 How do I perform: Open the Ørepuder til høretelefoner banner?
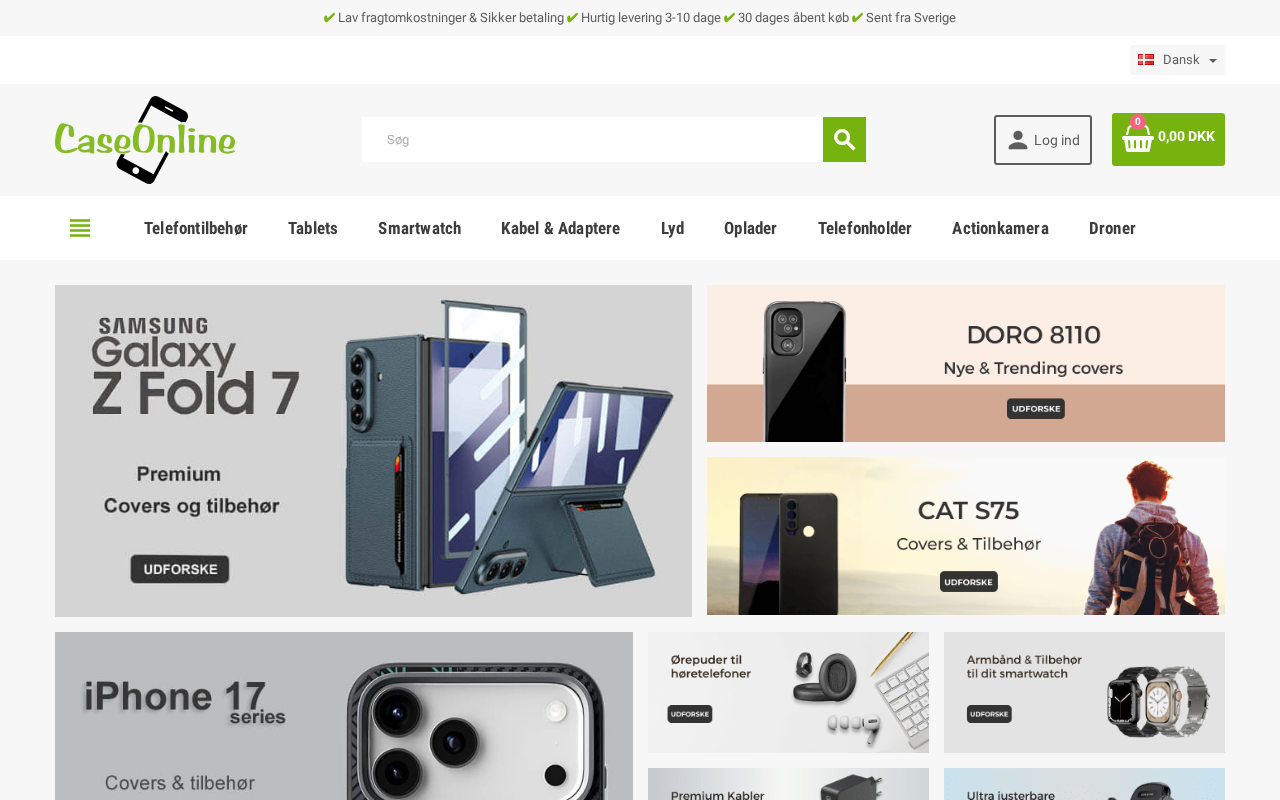coord(788,692)
